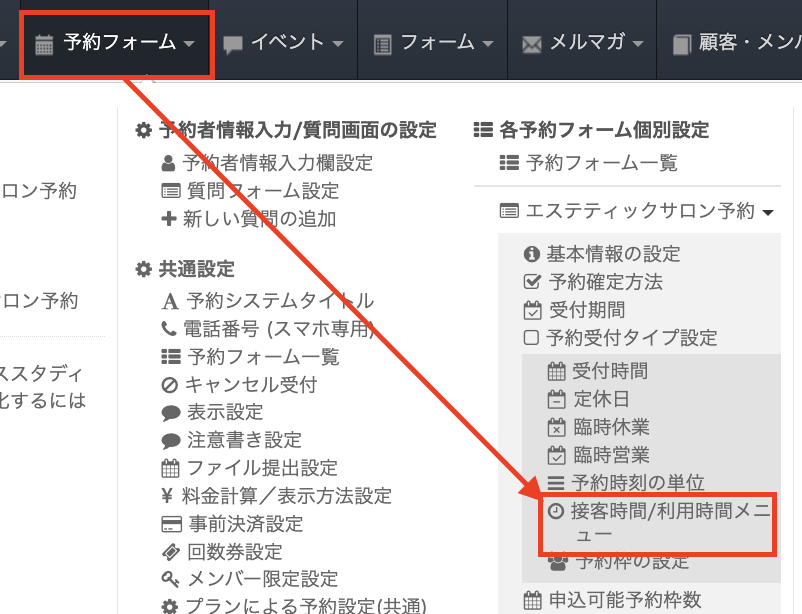Screen dimensions: 802x614
Task: Click the envelope icon beside メルマガ
Action: coord(532,44)
